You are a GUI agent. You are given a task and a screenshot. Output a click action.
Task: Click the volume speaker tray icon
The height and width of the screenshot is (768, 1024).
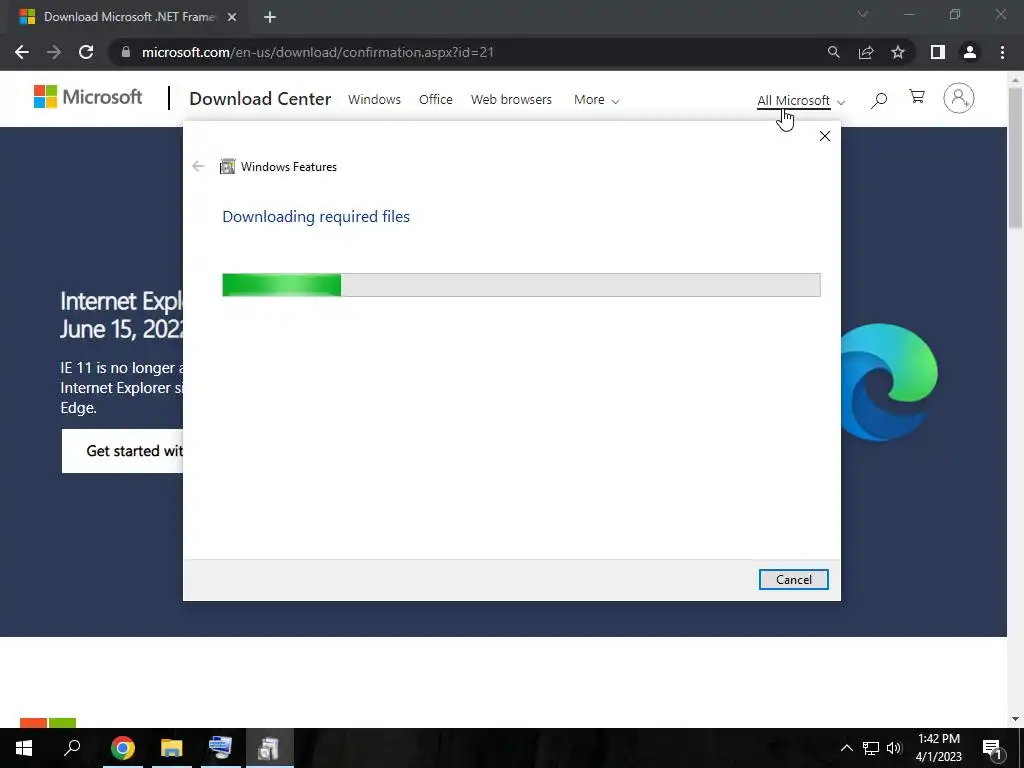894,748
